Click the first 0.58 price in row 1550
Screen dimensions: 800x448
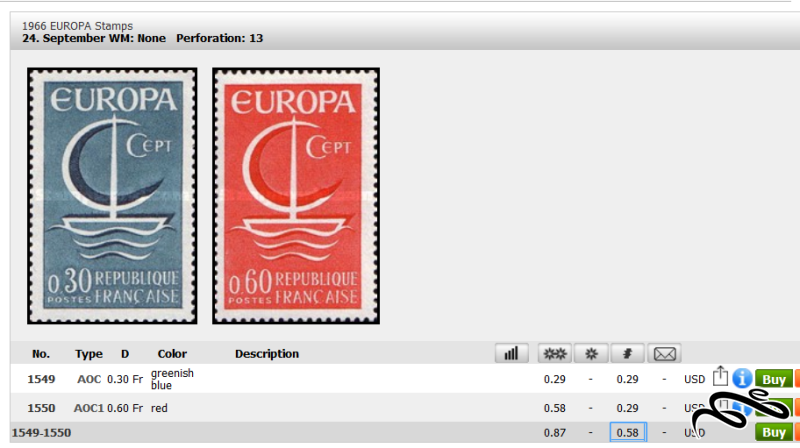point(555,408)
